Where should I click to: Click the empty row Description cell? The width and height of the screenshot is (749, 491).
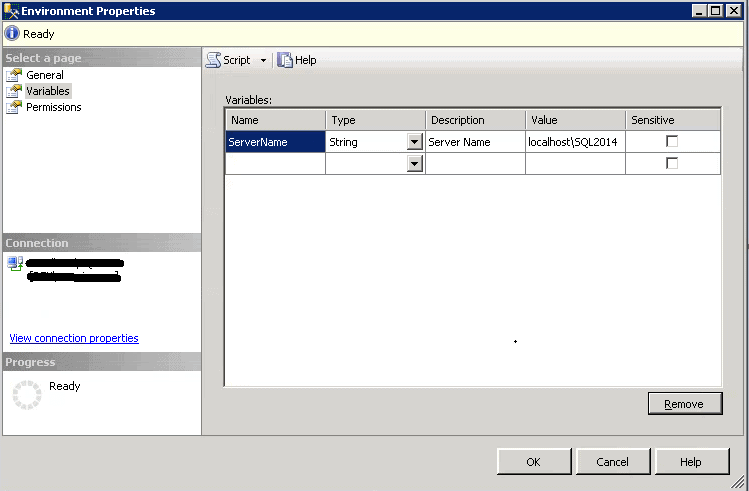[x=475, y=164]
